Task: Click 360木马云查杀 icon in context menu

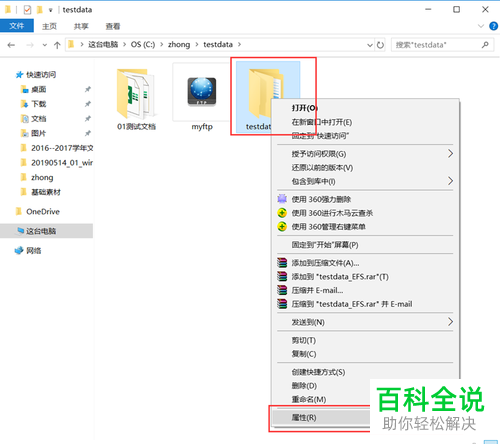Action: click(282, 213)
